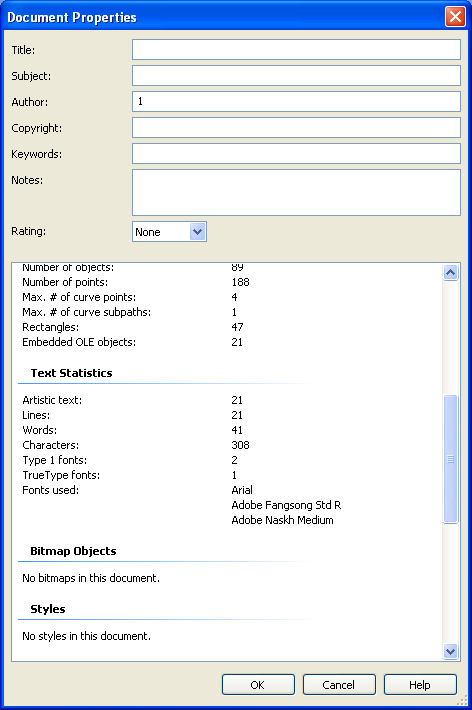Click 'No bitmaps in this document.' text
The width and height of the screenshot is (472, 710).
point(91,578)
